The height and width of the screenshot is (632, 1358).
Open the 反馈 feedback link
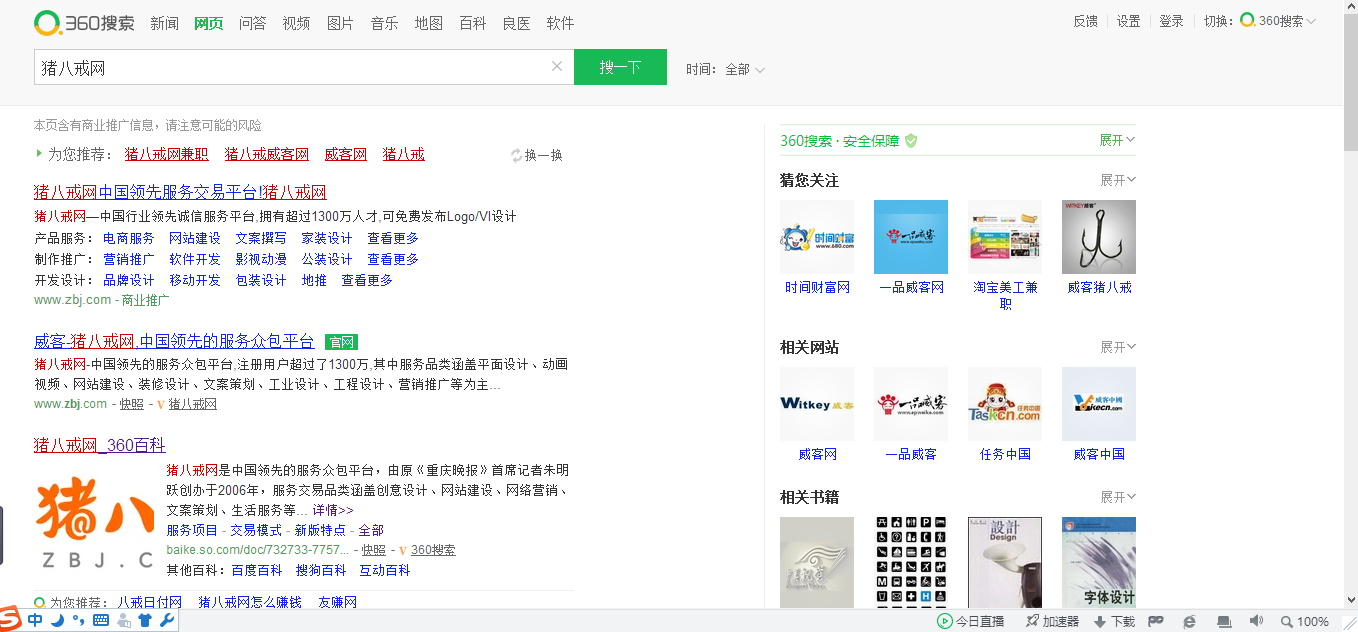click(x=1085, y=21)
